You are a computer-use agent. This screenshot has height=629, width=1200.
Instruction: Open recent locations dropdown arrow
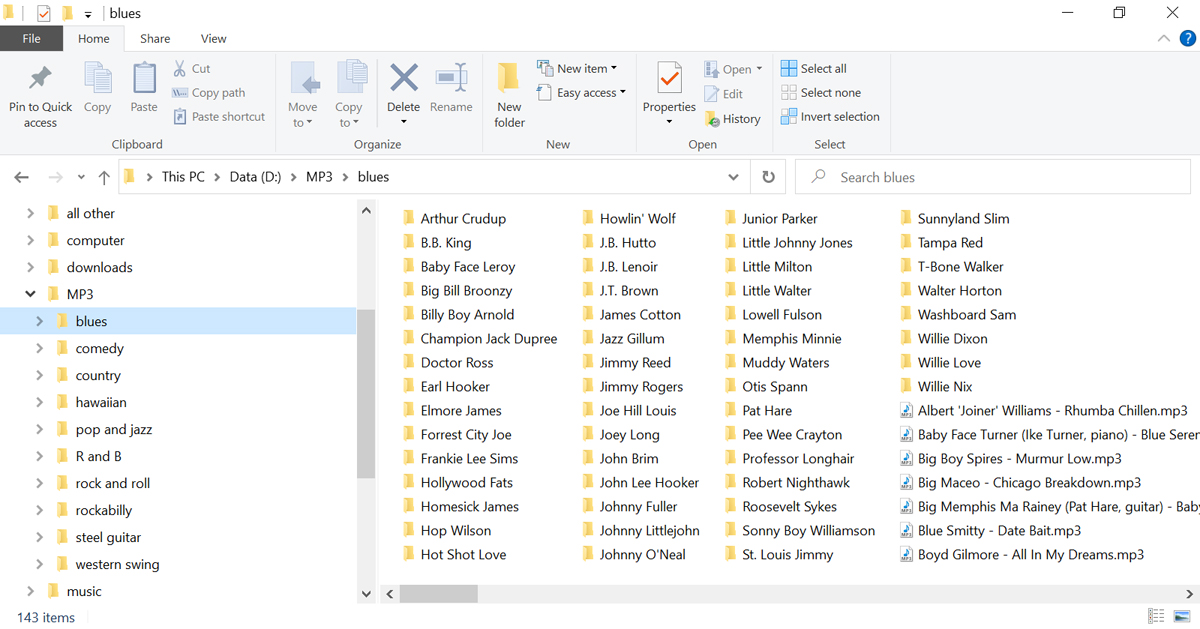[x=81, y=178]
